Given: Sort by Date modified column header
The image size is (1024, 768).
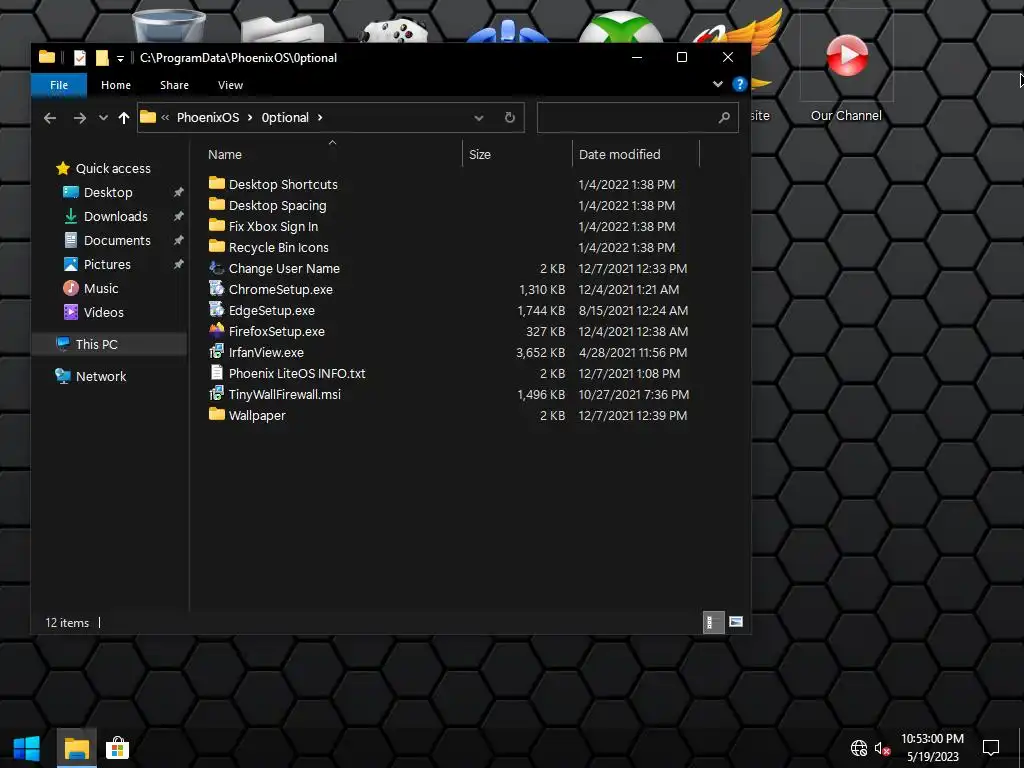Looking at the screenshot, I should (x=636, y=155).
